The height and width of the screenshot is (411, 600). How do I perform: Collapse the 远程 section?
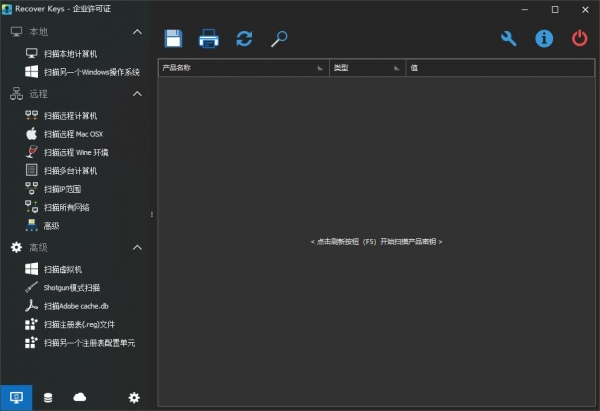(x=137, y=94)
